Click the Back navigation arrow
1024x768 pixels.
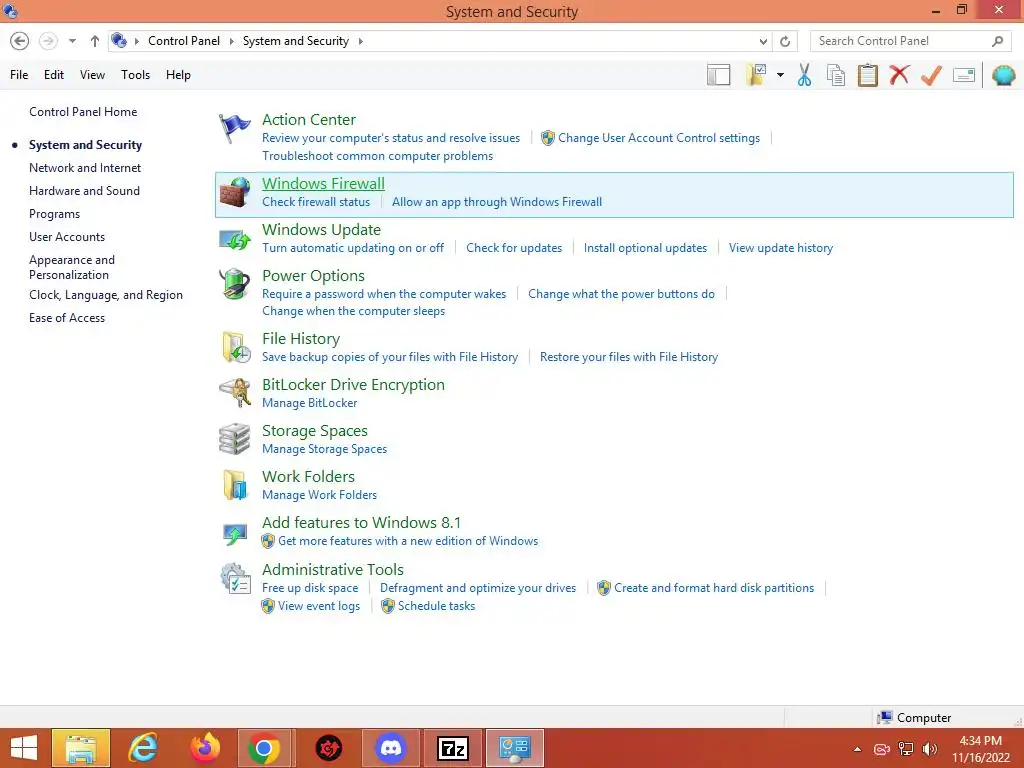point(20,41)
